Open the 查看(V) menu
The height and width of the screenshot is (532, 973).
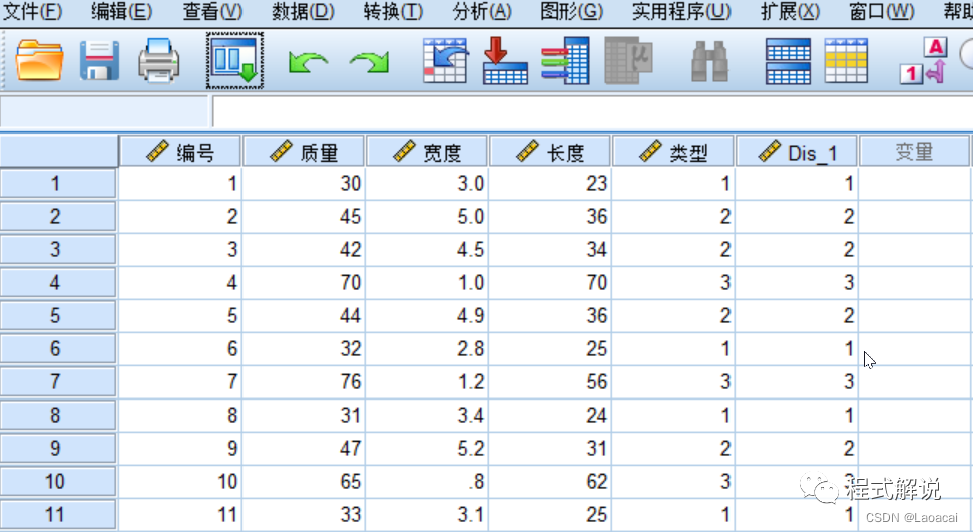pos(212,11)
